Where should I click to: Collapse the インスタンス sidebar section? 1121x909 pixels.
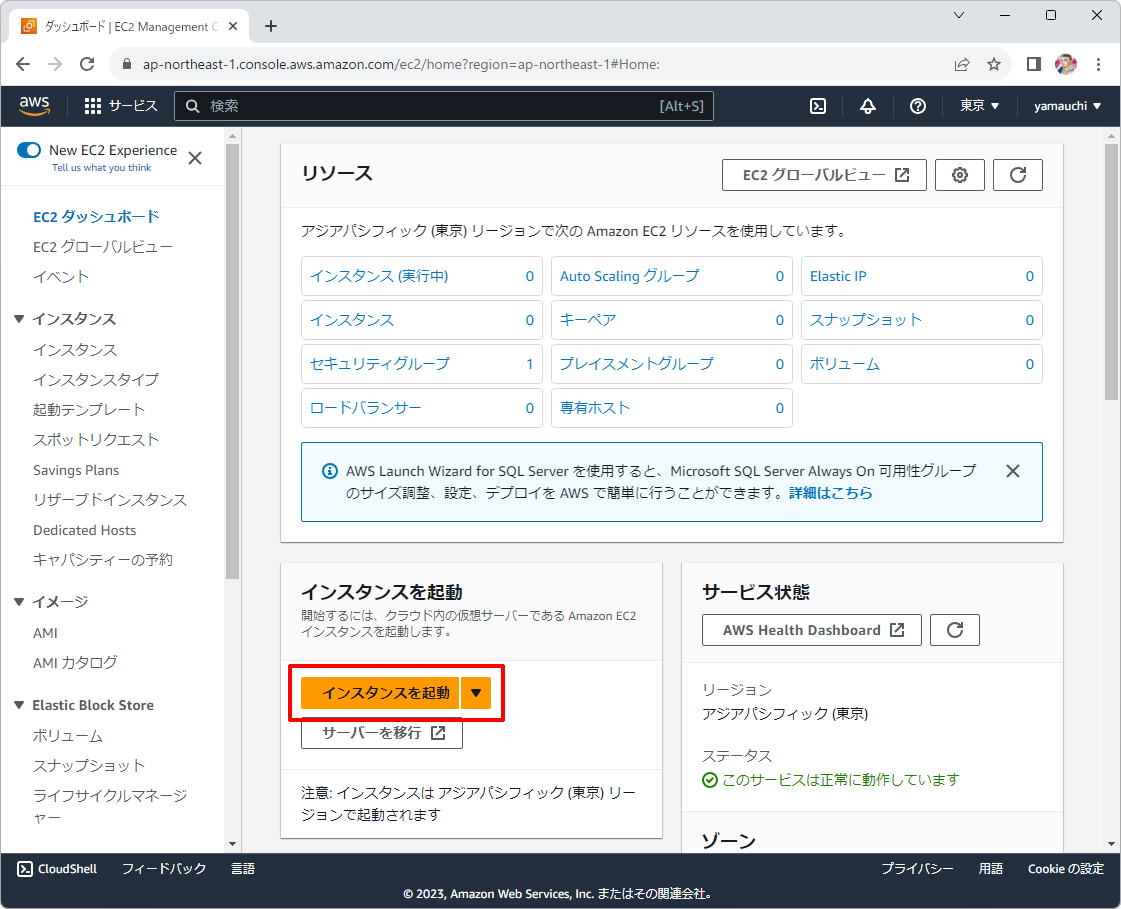click(x=19, y=319)
